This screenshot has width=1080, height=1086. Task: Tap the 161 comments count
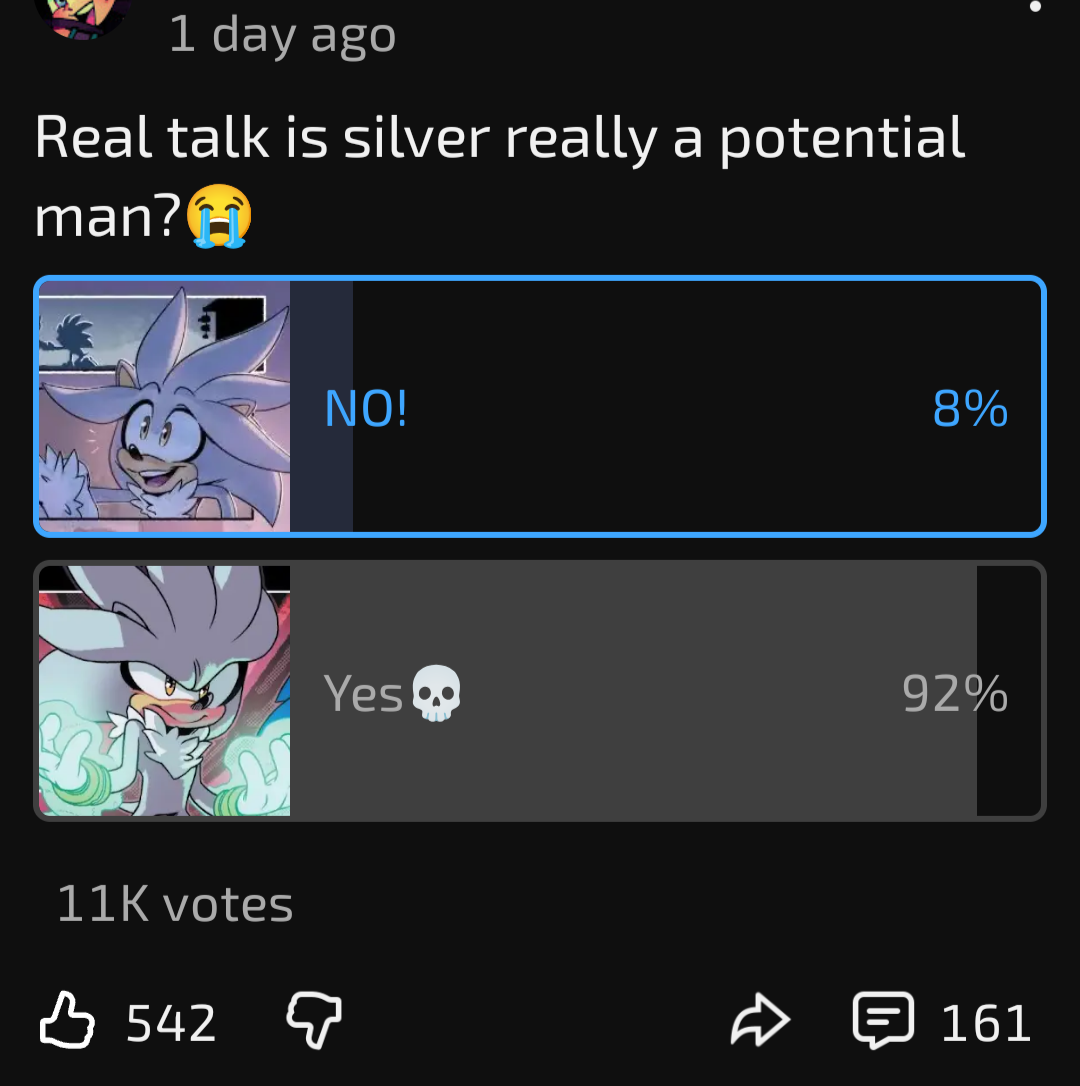click(x=986, y=1023)
